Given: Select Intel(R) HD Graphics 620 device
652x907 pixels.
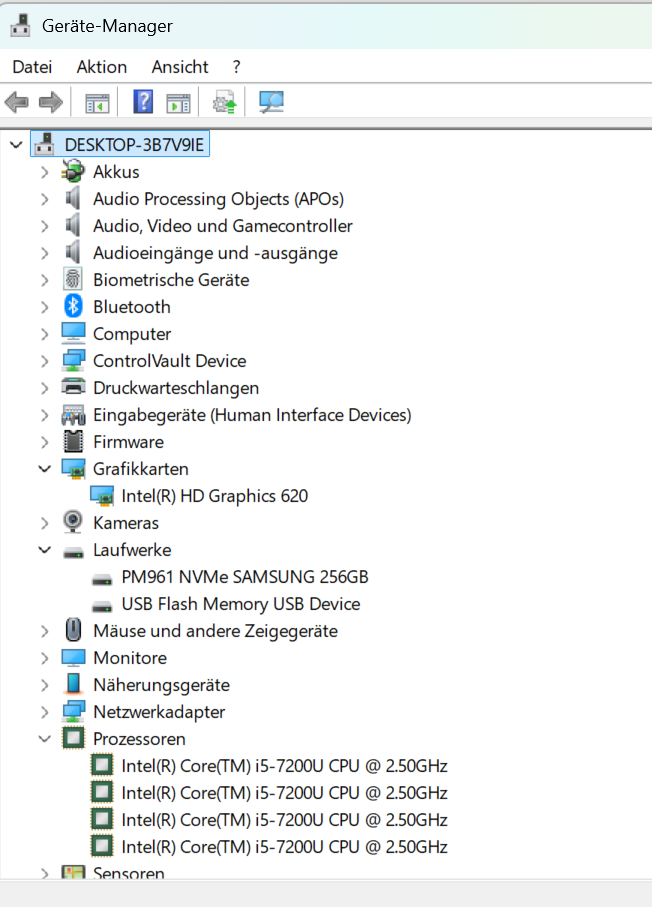Looking at the screenshot, I should point(215,496).
